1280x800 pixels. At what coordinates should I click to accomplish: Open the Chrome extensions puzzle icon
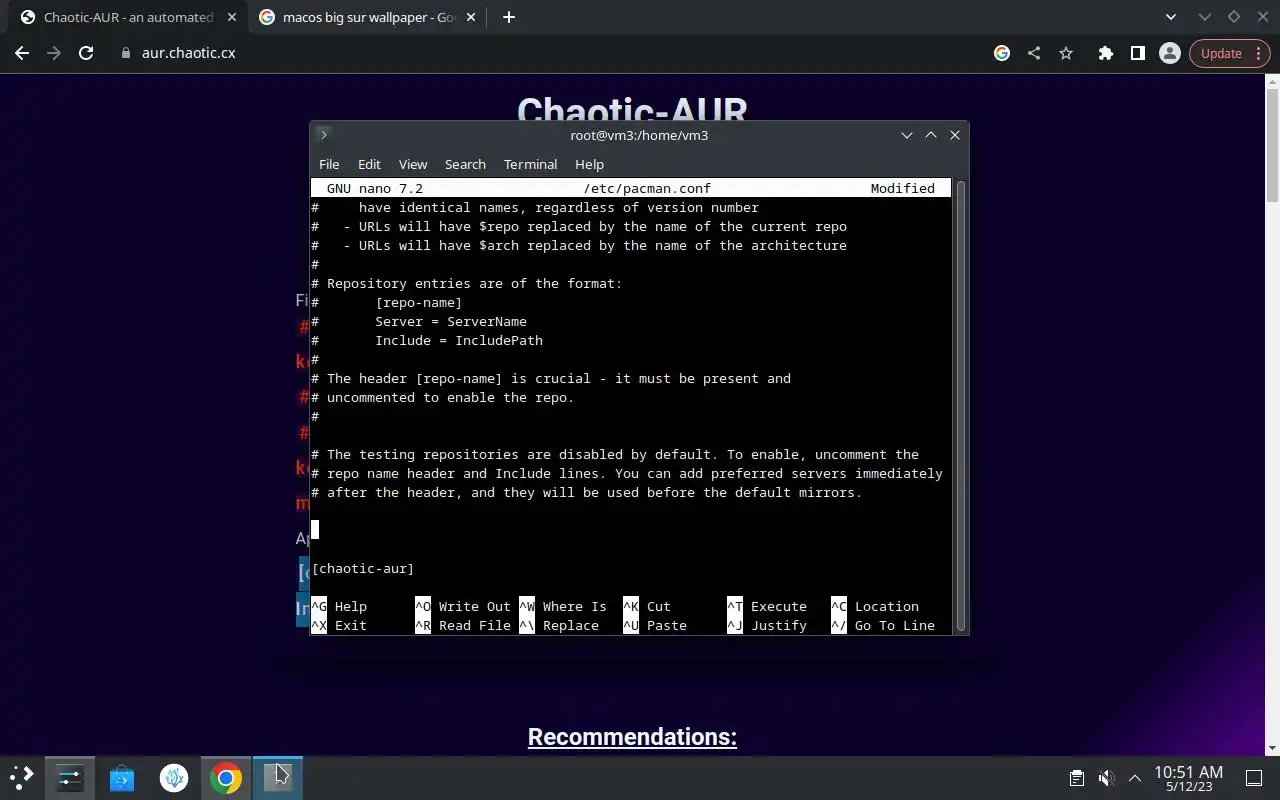click(1105, 53)
